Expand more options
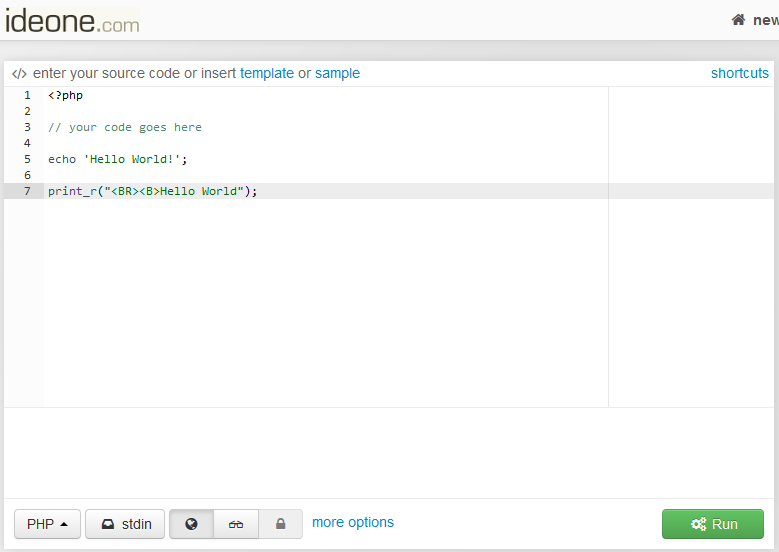This screenshot has height=552, width=779. click(x=352, y=522)
